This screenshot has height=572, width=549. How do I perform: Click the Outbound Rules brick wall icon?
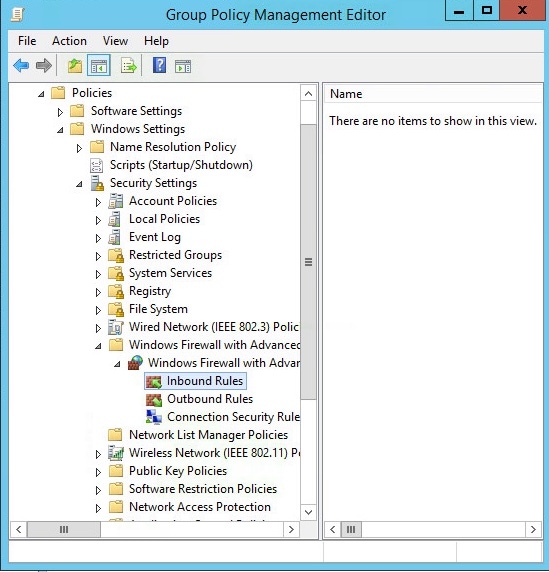[x=154, y=399]
